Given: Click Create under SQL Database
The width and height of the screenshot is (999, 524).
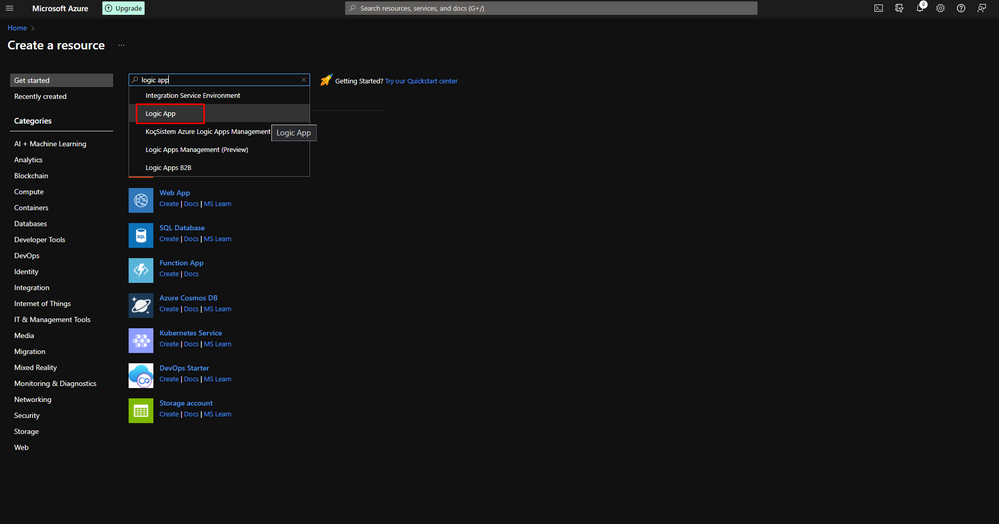Looking at the screenshot, I should [169, 239].
